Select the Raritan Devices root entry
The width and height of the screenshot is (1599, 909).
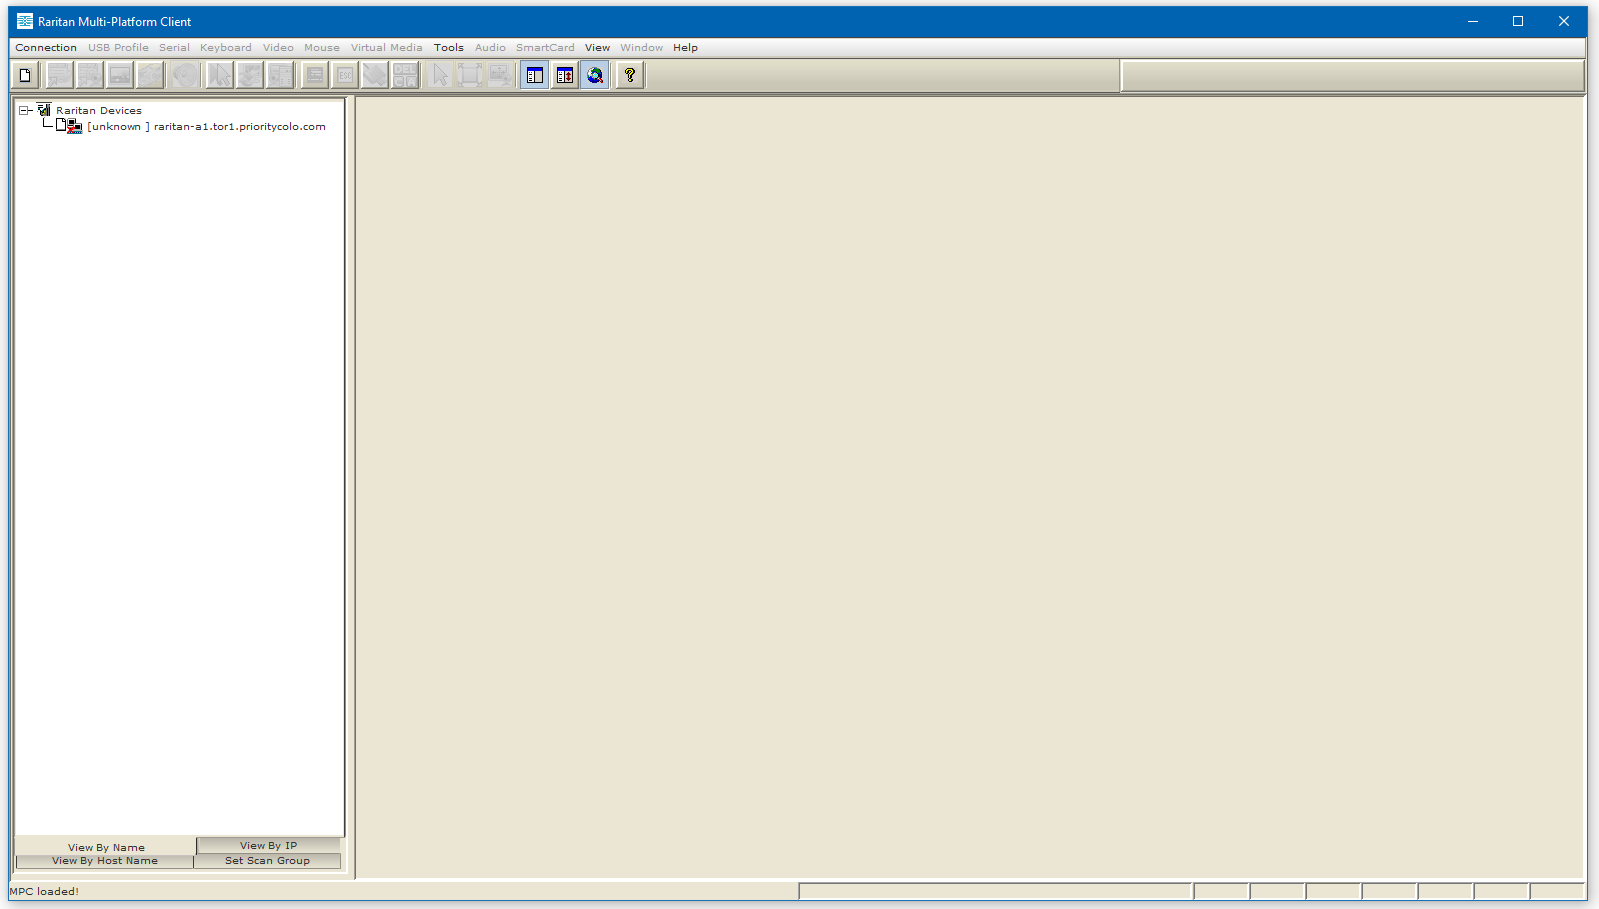click(x=99, y=111)
